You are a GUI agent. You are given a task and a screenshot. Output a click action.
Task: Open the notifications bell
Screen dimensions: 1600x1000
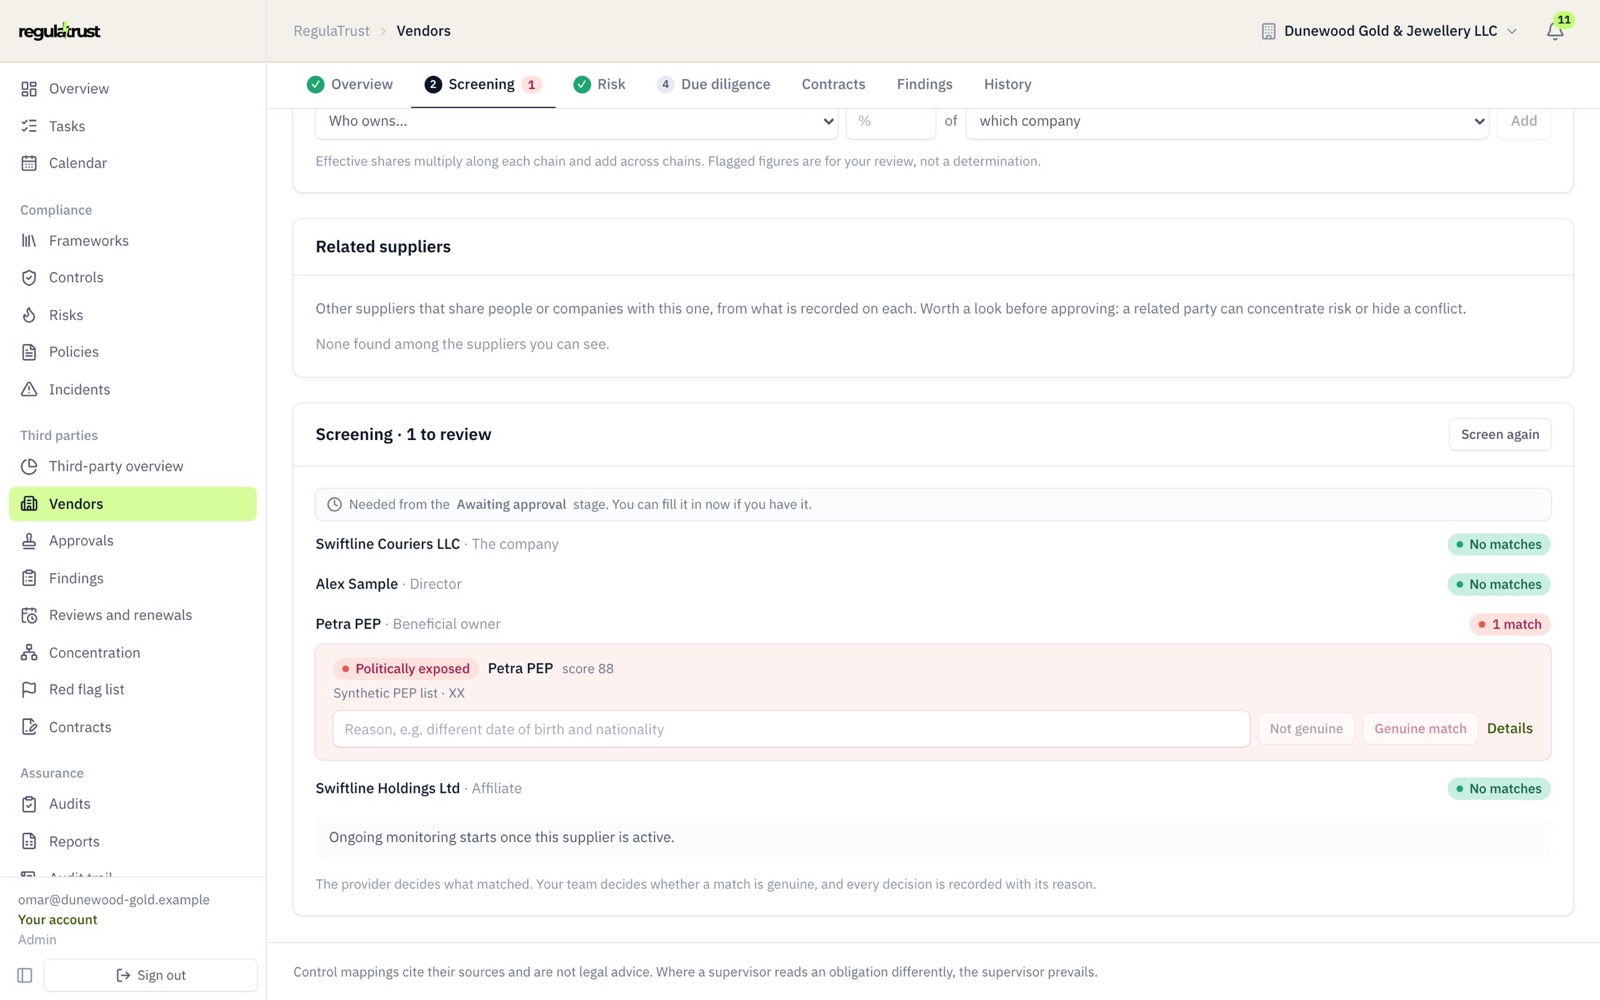pyautogui.click(x=1555, y=31)
